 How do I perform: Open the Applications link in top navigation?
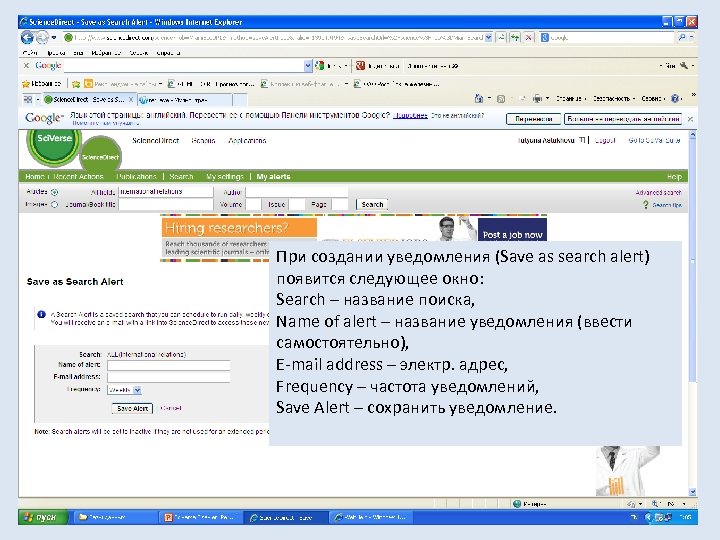coord(247,141)
